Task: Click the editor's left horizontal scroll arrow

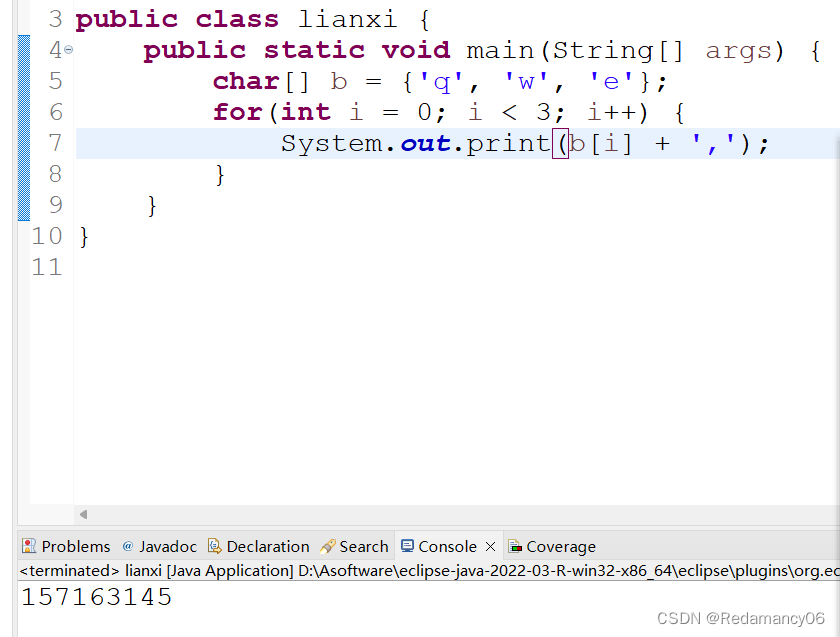Action: tap(83, 514)
